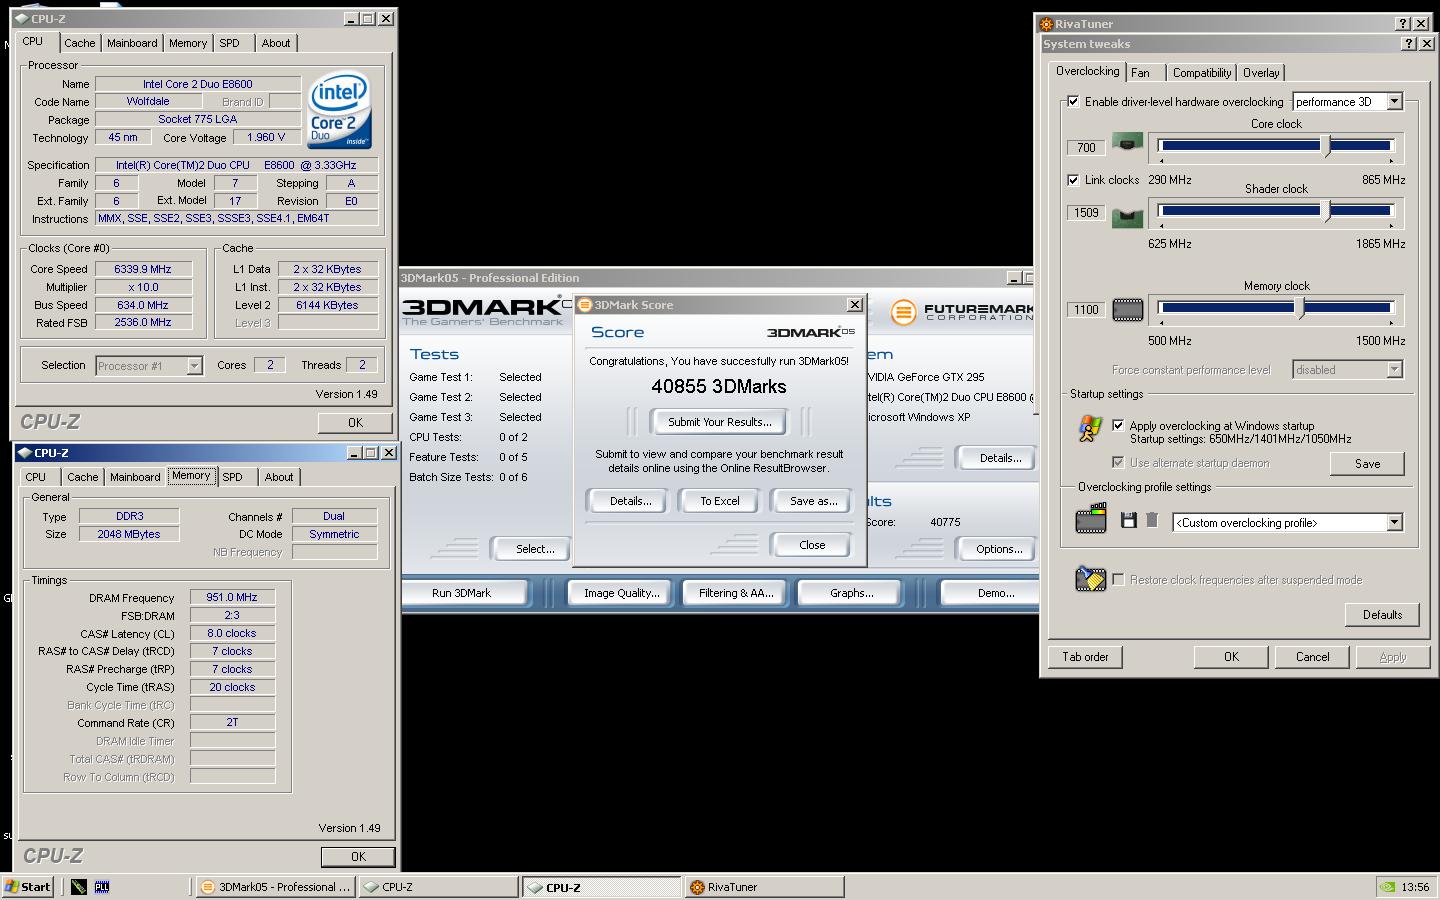Click the Windows startup settings icon

[1090, 429]
